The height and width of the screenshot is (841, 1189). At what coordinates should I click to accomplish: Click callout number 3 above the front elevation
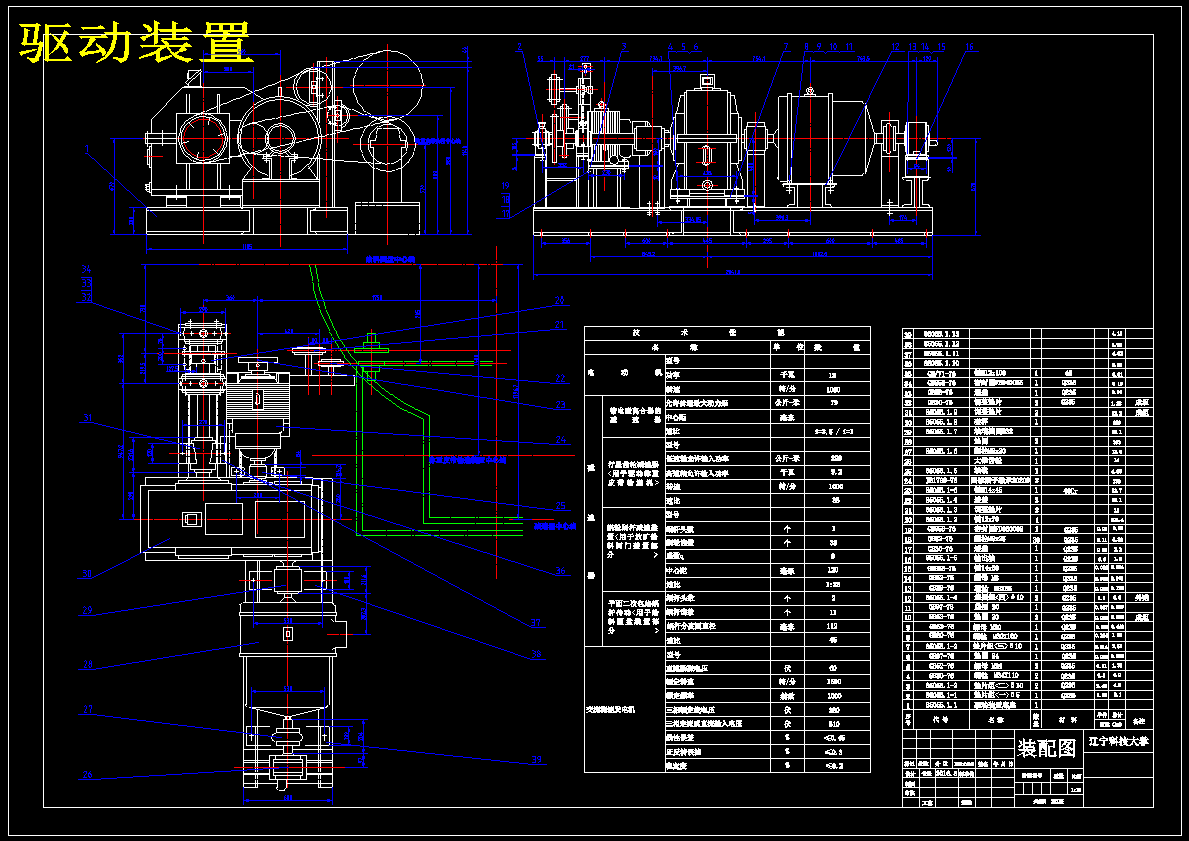624,47
